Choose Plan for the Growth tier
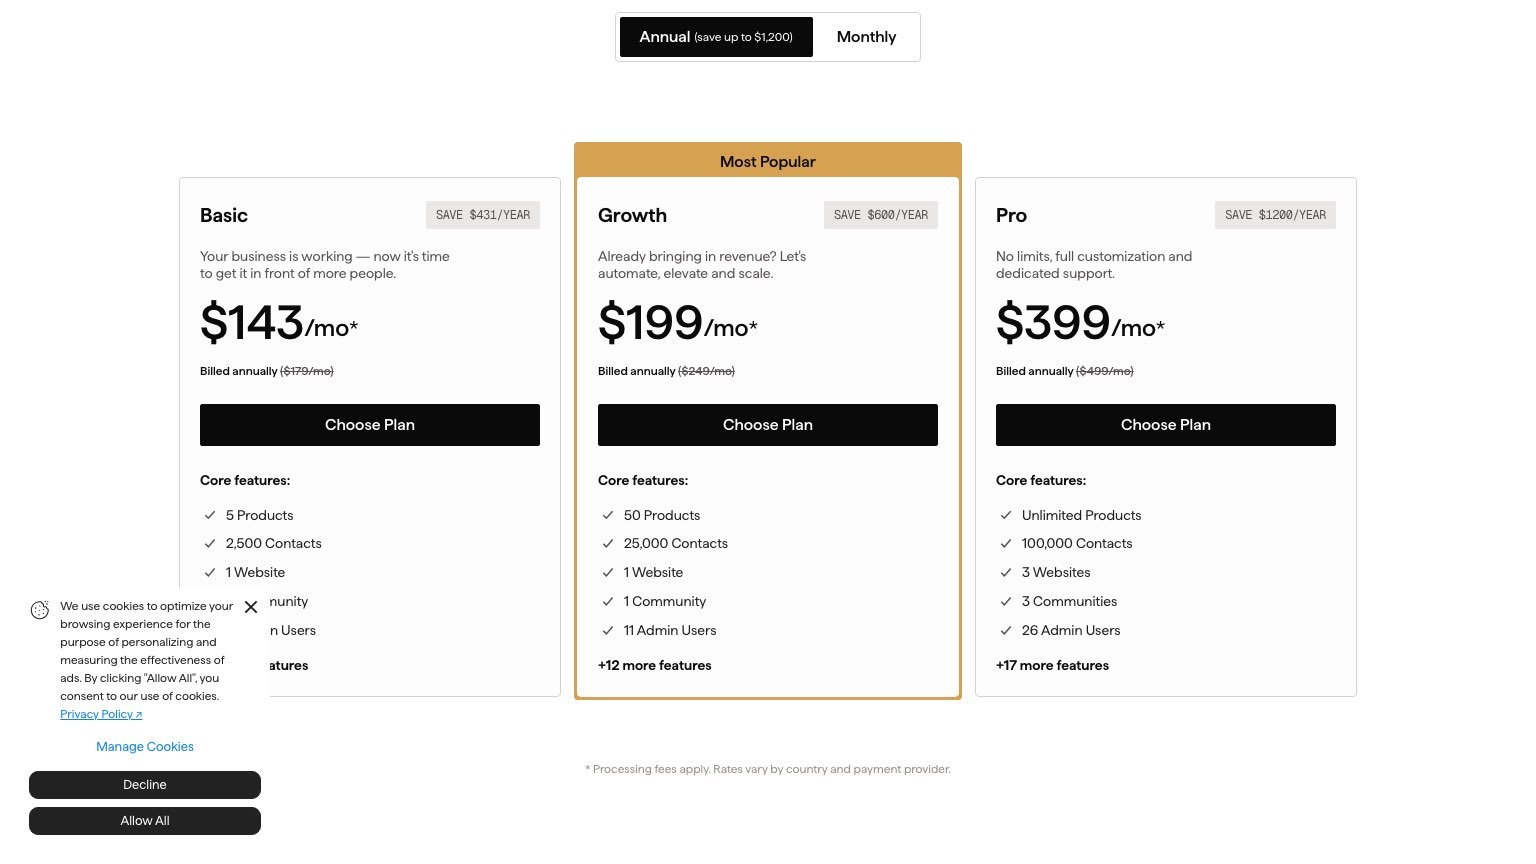The image size is (1536, 864). tap(768, 425)
